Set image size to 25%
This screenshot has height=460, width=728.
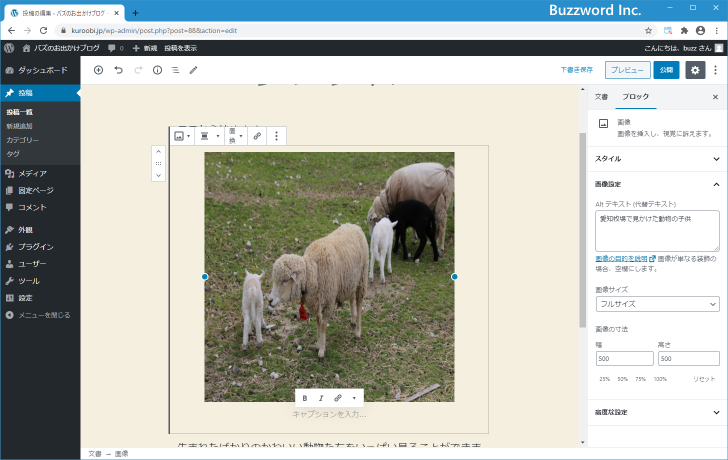(x=604, y=379)
